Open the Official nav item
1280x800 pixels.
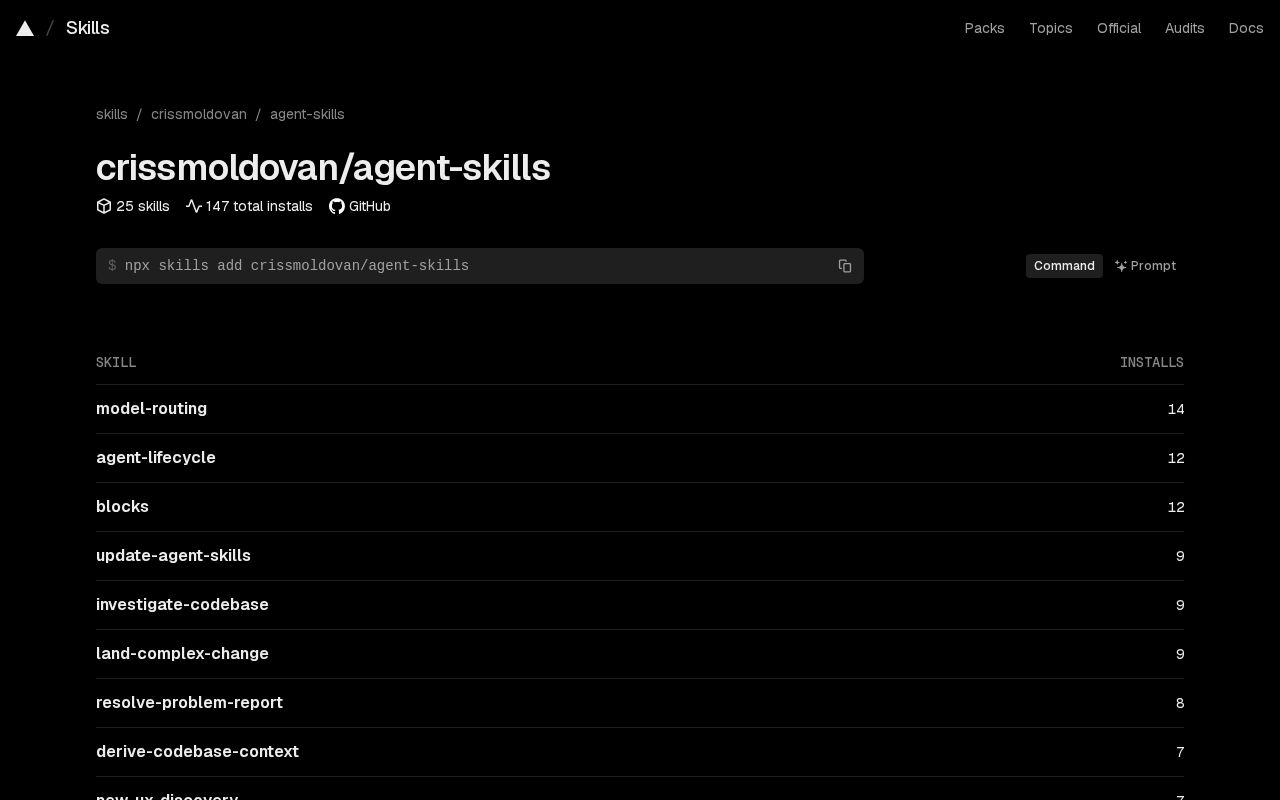click(x=1118, y=28)
